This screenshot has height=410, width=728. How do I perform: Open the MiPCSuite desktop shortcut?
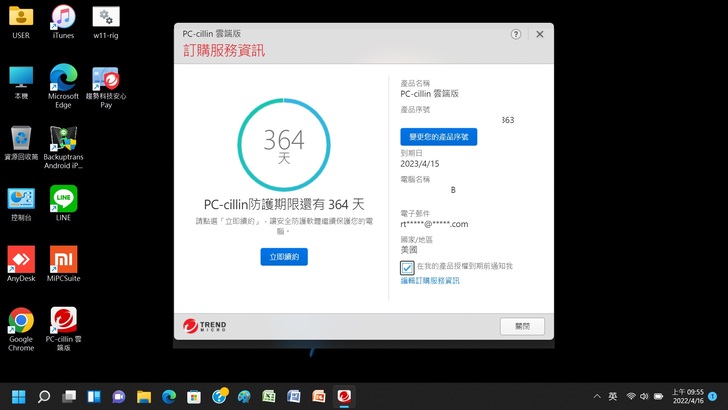pyautogui.click(x=63, y=264)
